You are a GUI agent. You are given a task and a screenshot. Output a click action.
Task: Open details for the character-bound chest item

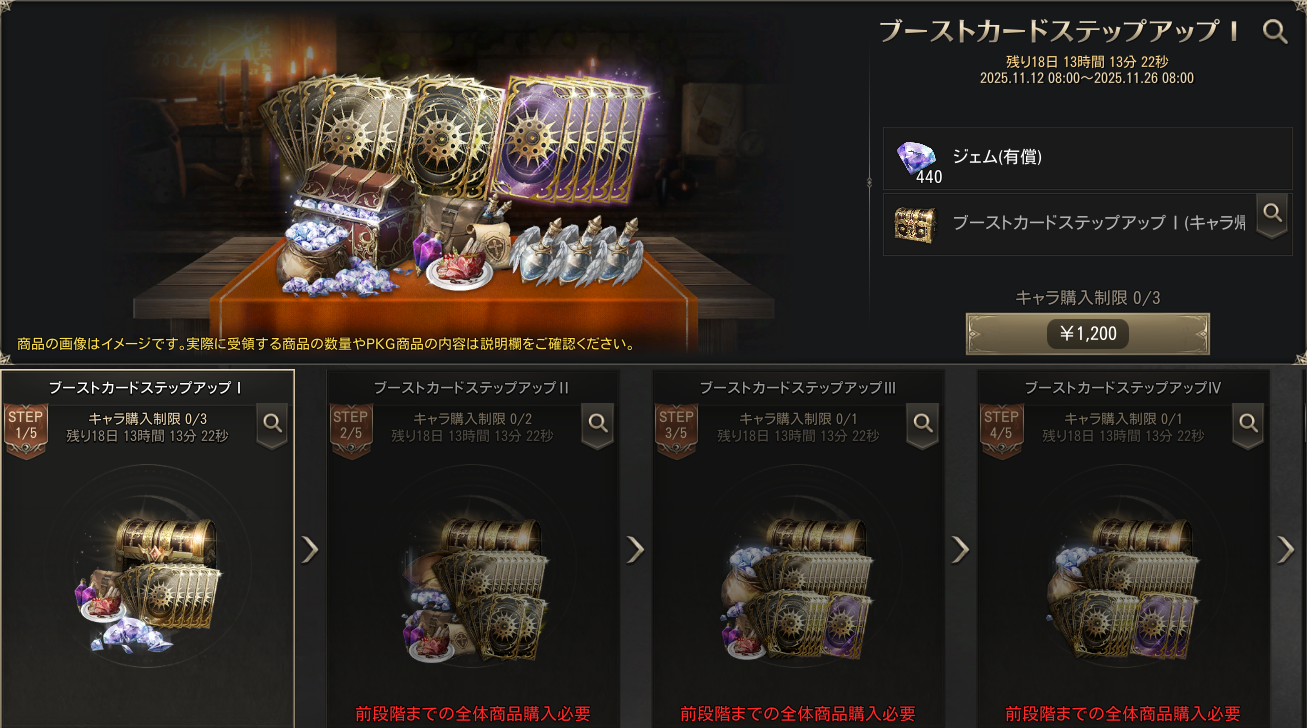tap(1272, 214)
